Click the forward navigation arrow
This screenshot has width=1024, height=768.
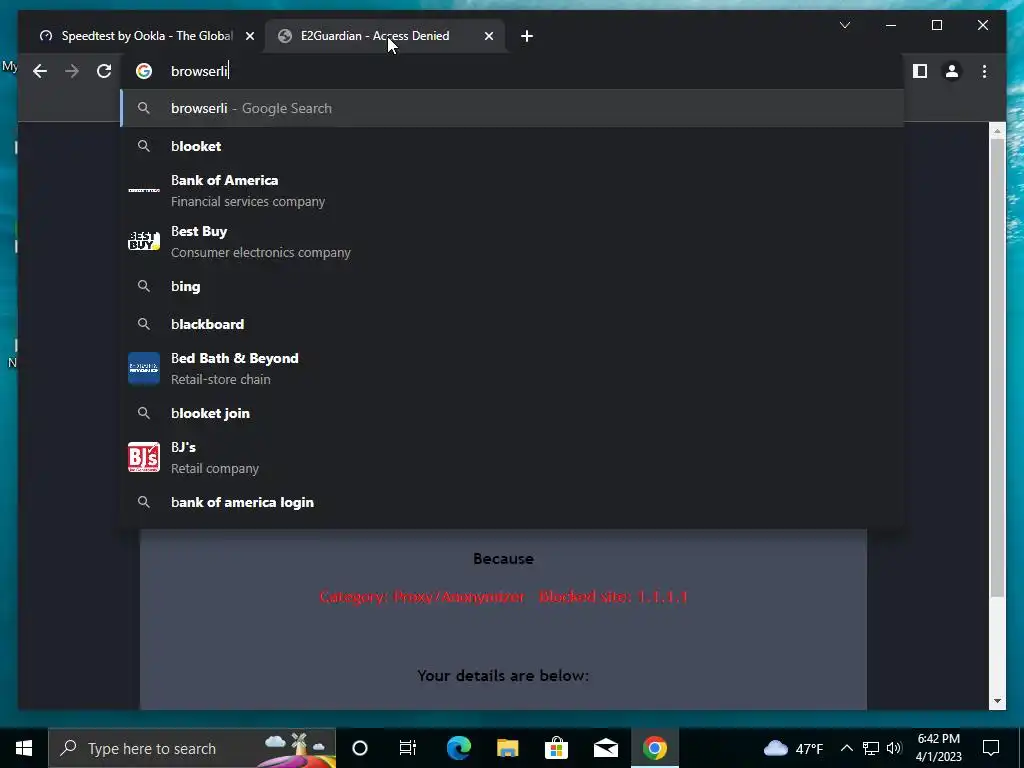tap(72, 71)
